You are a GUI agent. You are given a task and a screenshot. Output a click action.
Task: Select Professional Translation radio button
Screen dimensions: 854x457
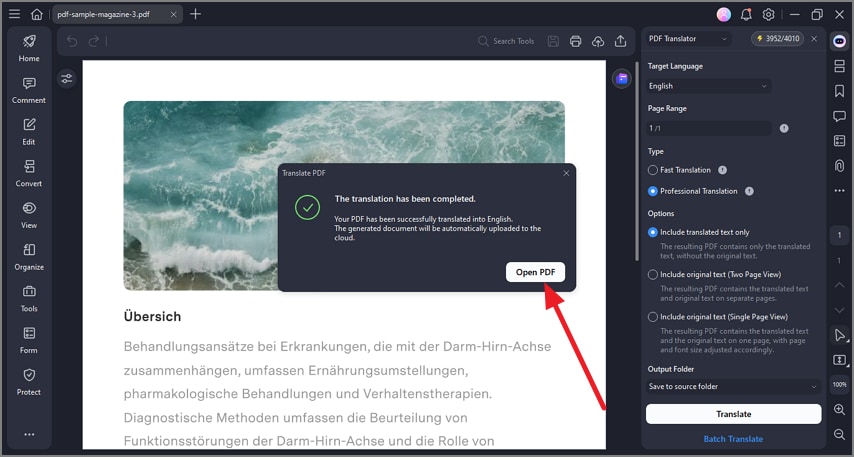tap(652, 191)
